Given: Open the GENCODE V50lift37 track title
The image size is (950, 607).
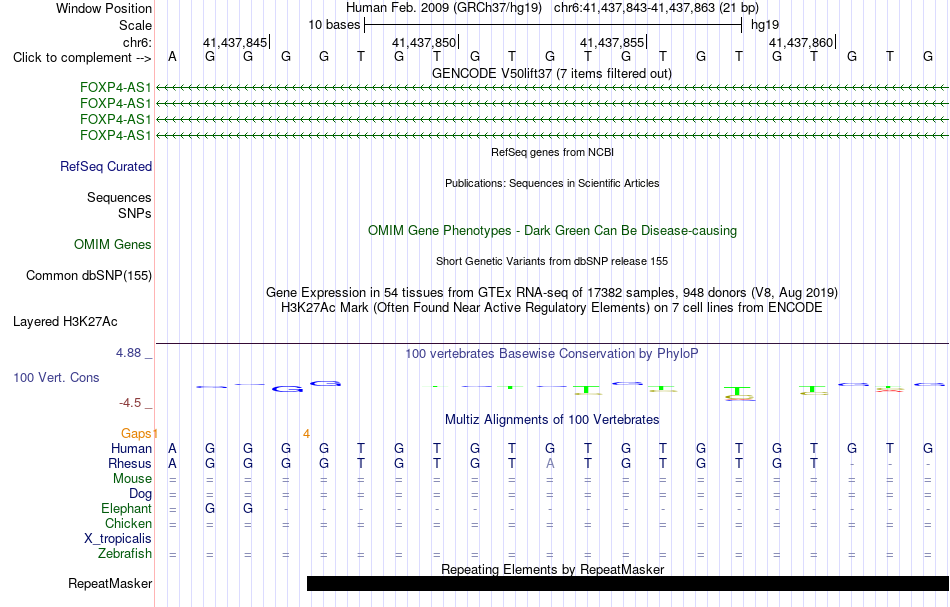Looking at the screenshot, I should click(551, 73).
